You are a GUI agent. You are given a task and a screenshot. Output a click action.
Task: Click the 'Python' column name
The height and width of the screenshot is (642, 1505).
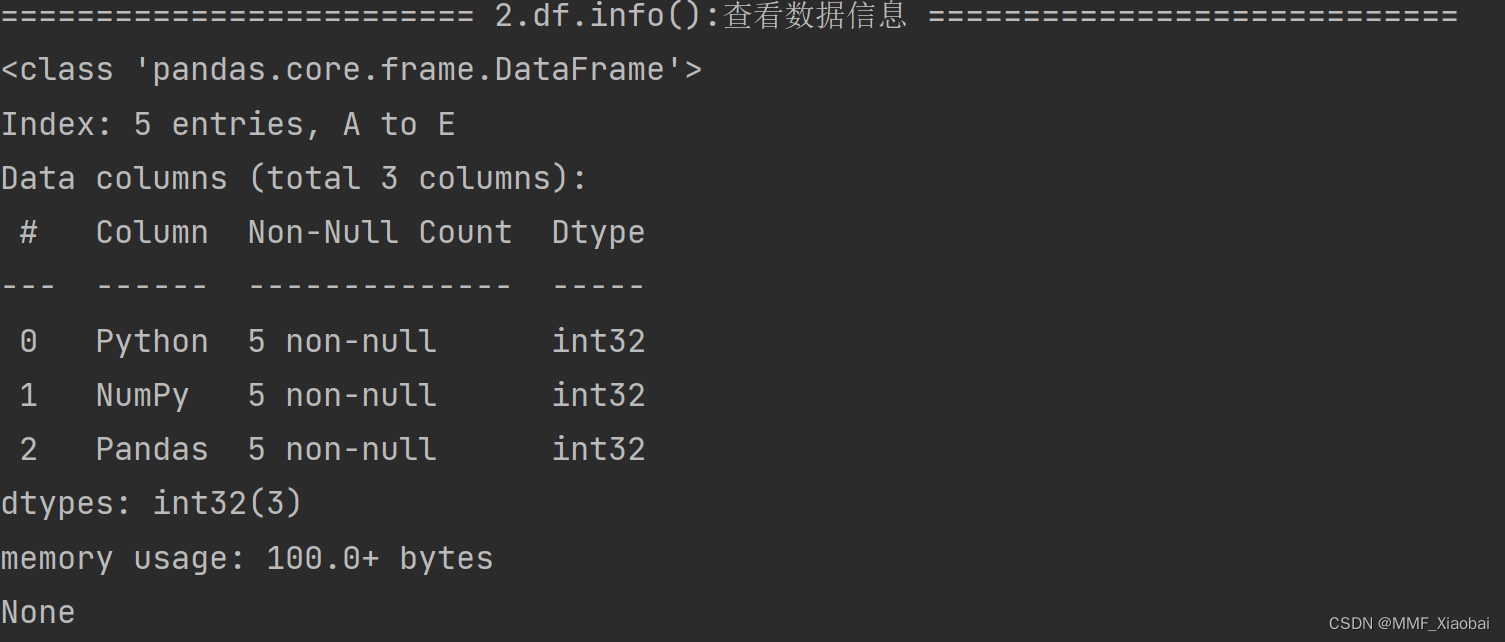pyautogui.click(x=152, y=342)
